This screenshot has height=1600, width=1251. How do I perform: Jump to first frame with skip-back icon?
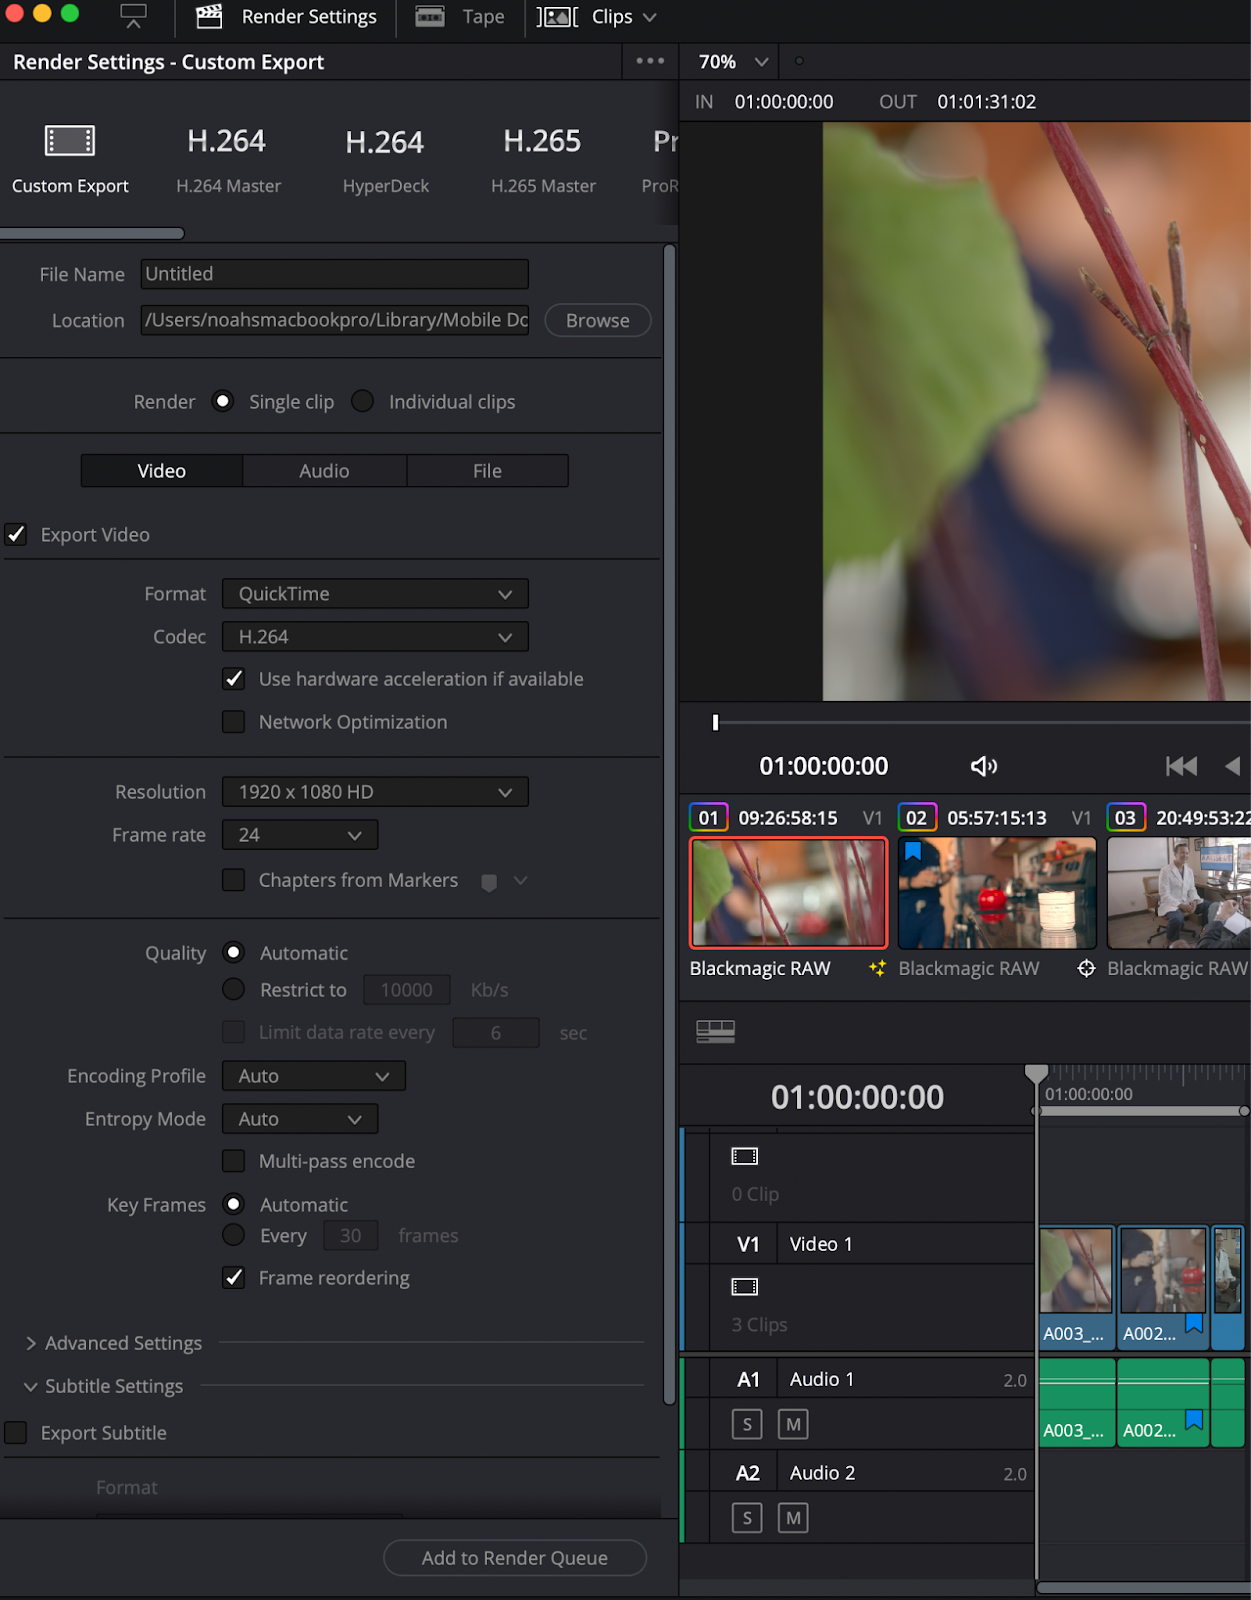point(1181,766)
